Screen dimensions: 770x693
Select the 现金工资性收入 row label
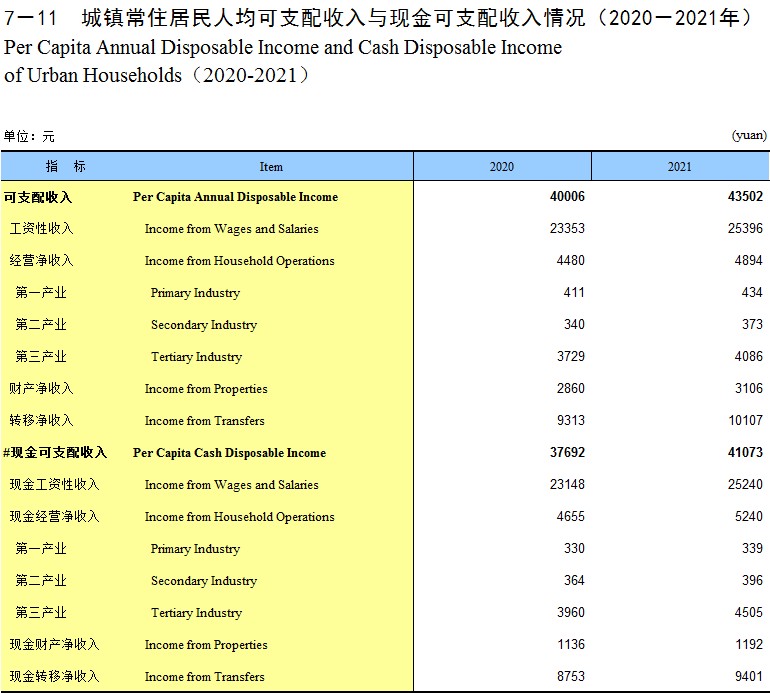coord(55,484)
